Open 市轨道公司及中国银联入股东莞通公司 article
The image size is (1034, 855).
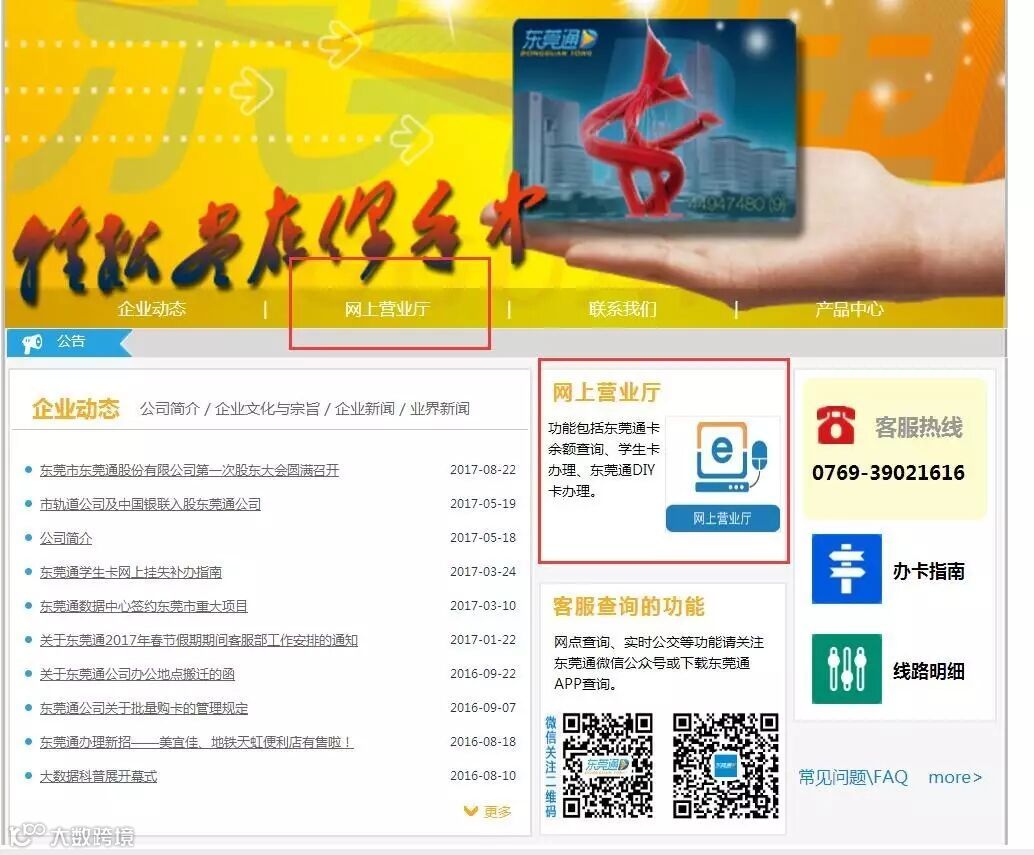[x=150, y=504]
